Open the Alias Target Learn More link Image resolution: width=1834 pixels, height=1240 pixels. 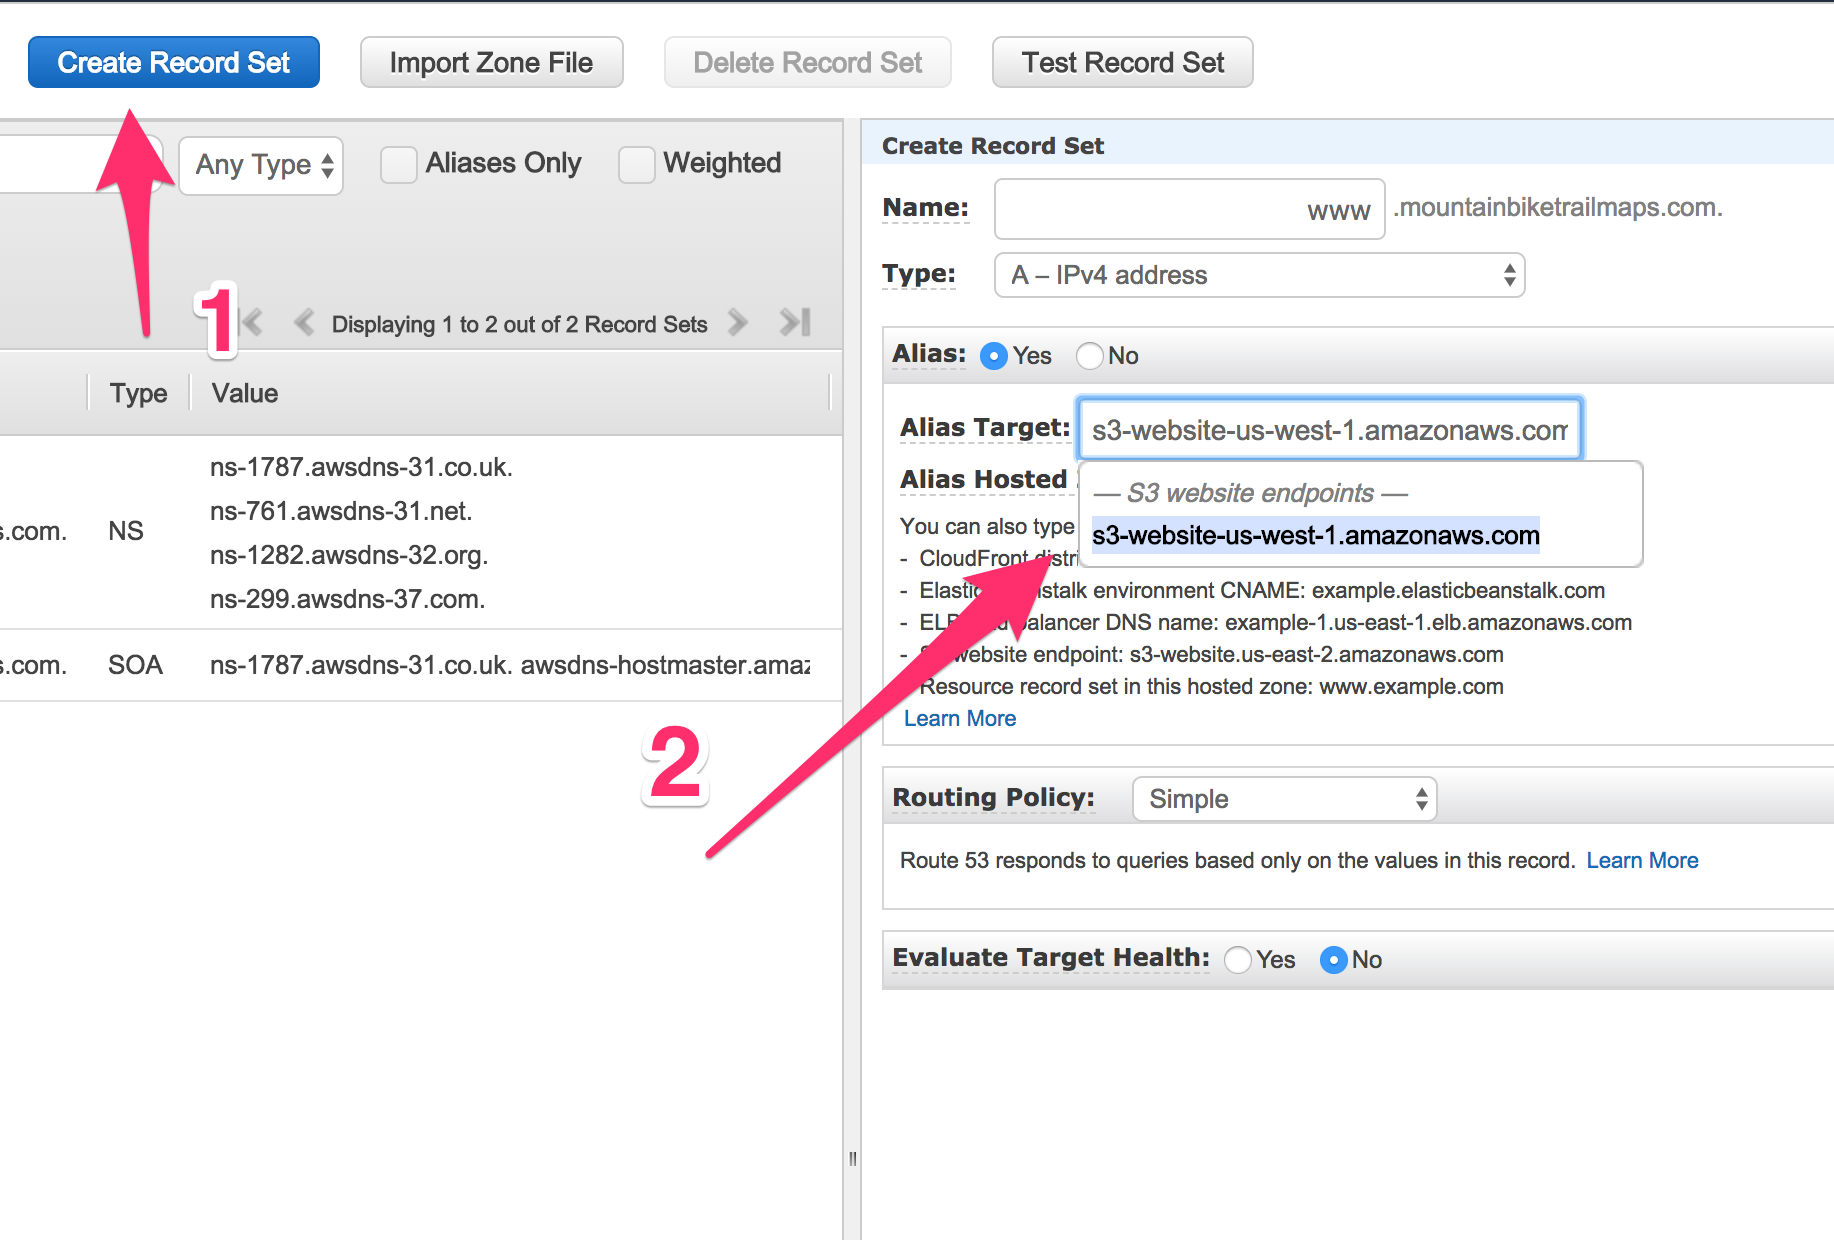coord(960,718)
